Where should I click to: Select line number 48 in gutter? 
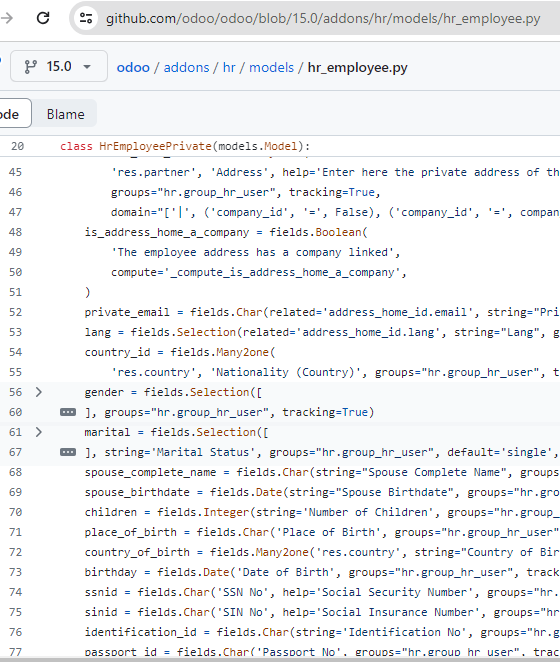(x=16, y=232)
